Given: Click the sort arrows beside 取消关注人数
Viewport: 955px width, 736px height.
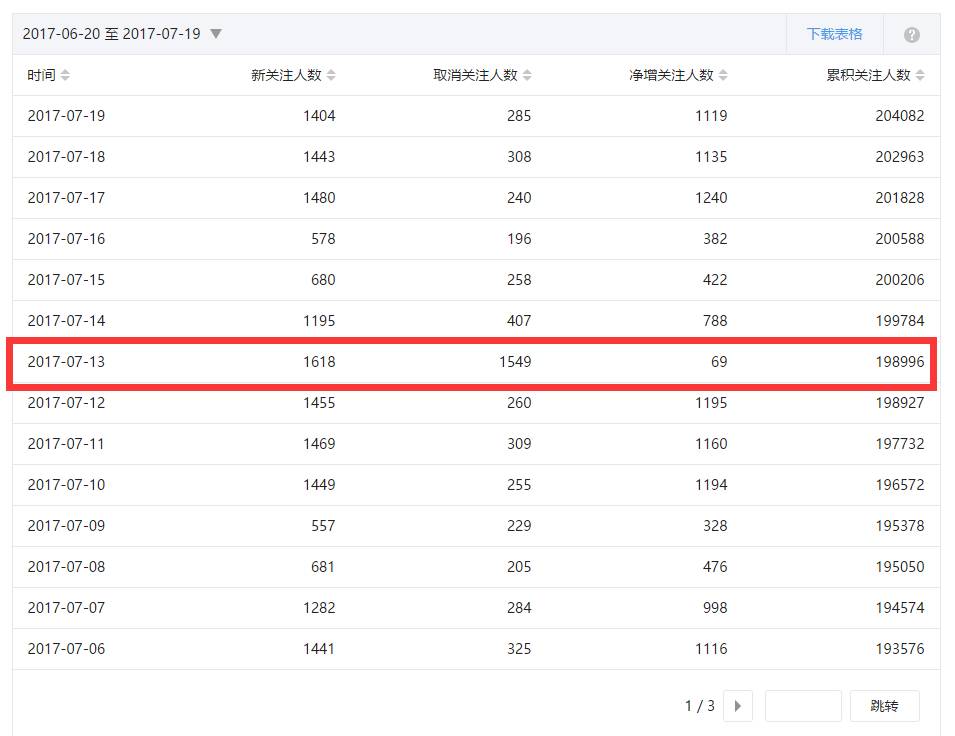Looking at the screenshot, I should (527, 76).
